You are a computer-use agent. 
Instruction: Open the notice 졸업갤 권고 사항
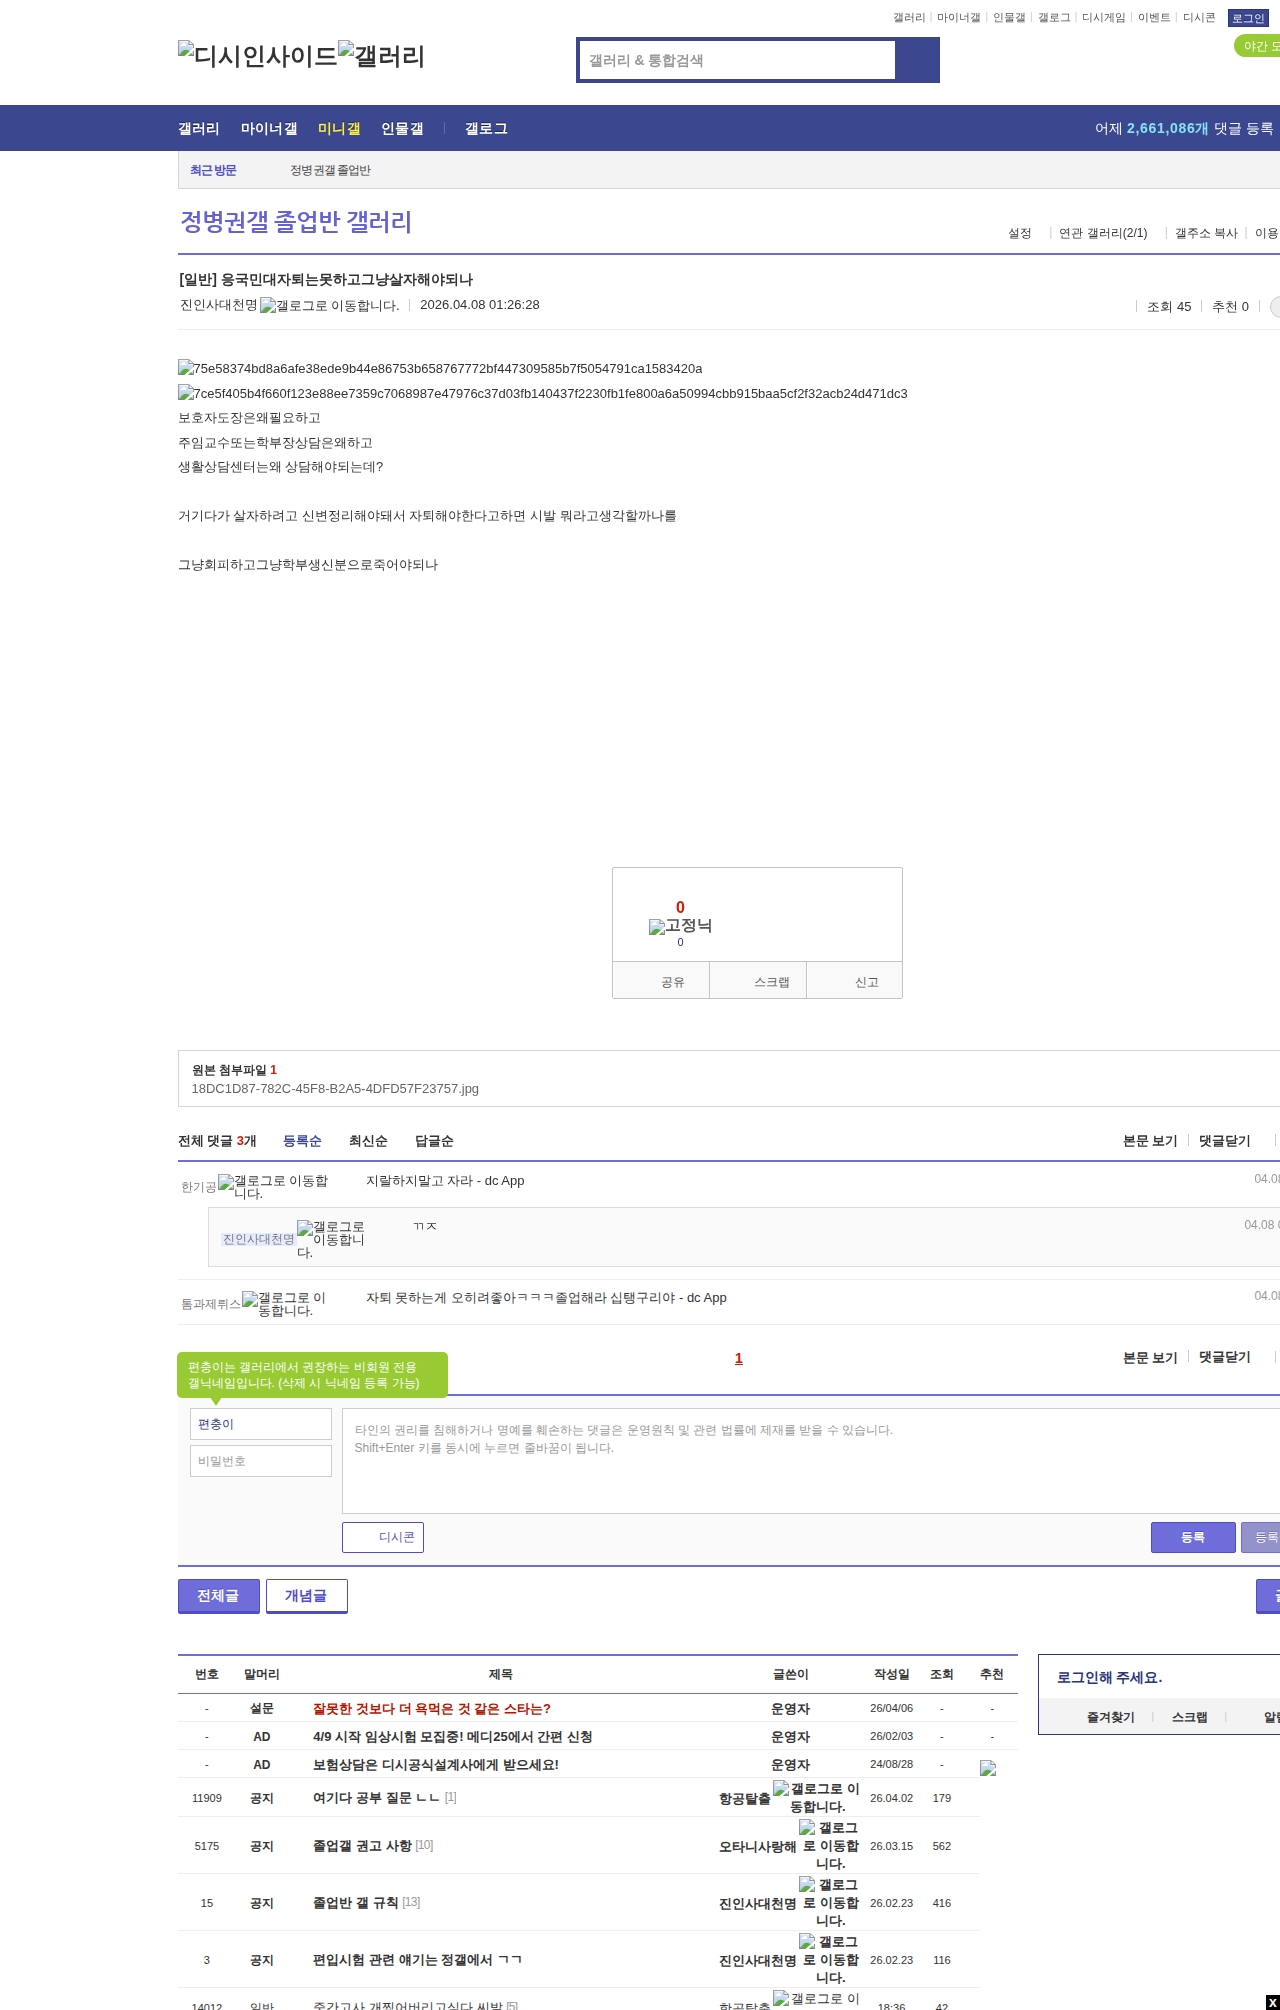362,1846
